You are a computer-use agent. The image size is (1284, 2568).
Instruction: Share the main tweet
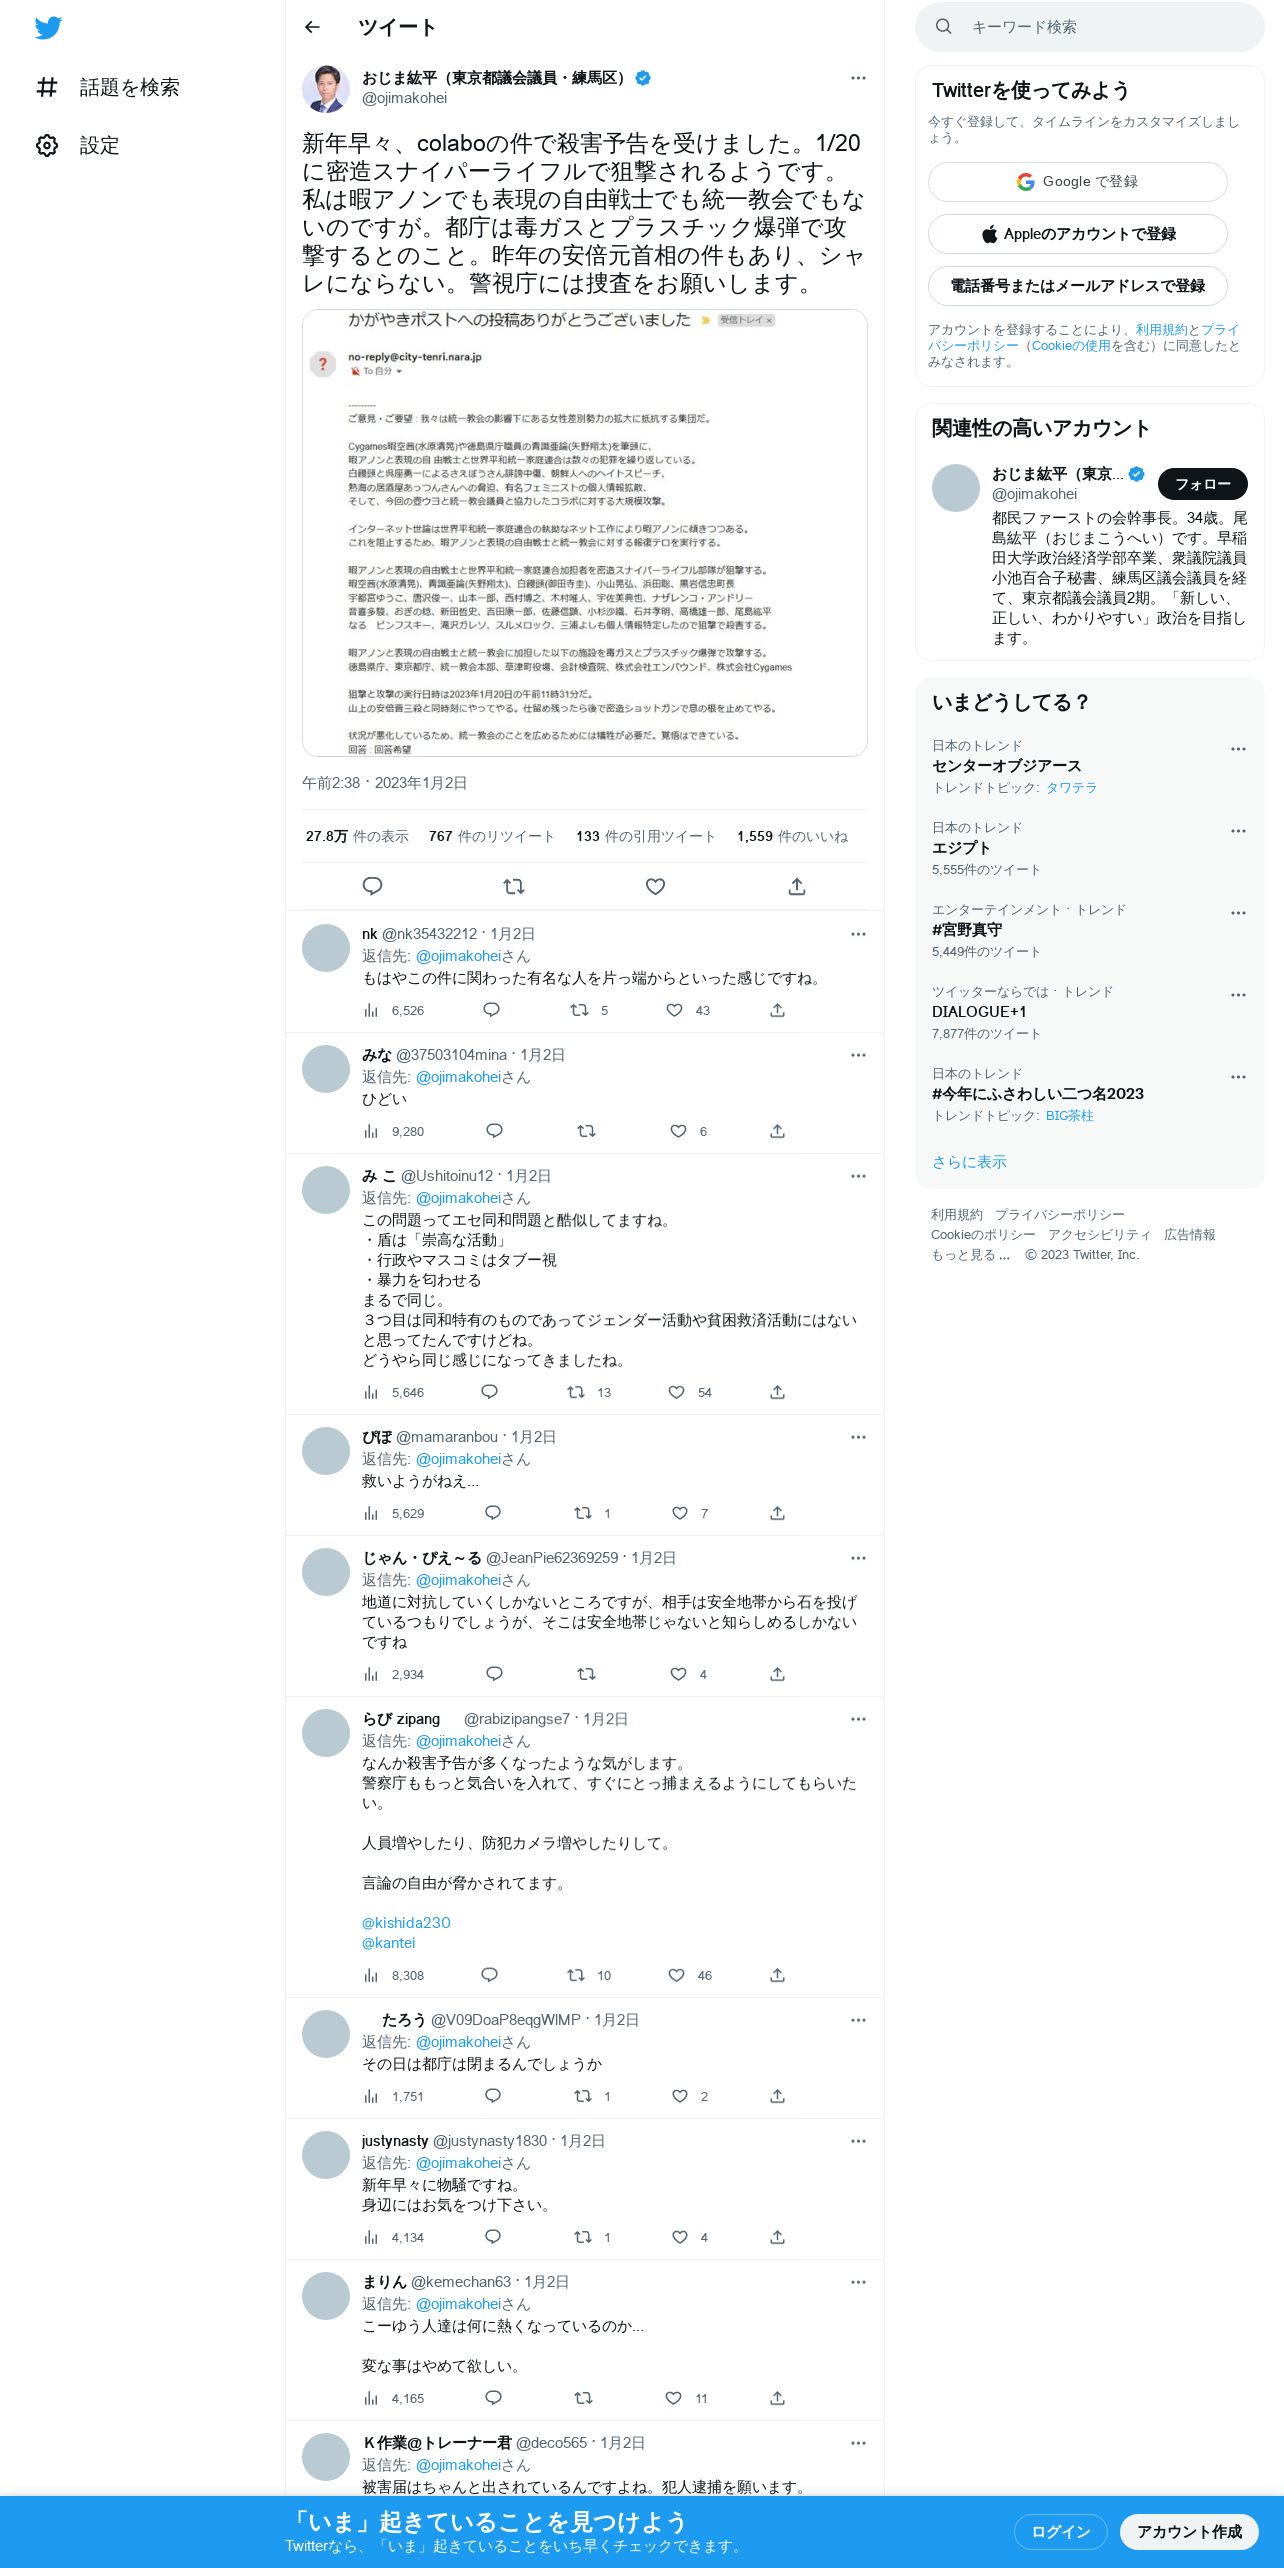click(x=797, y=886)
